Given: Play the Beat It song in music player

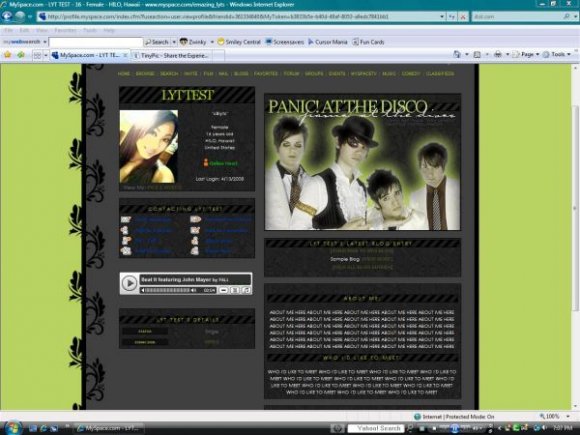Looking at the screenshot, I should pos(129,283).
